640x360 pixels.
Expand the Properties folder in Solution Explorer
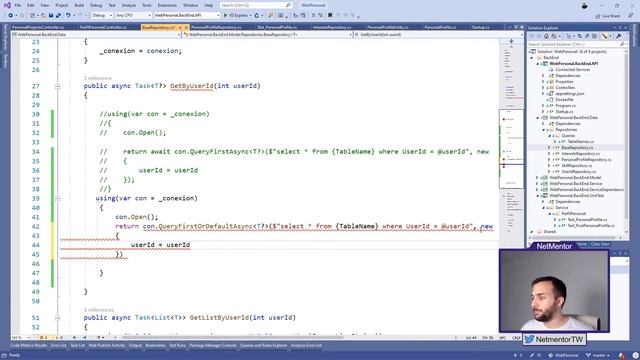(543, 82)
